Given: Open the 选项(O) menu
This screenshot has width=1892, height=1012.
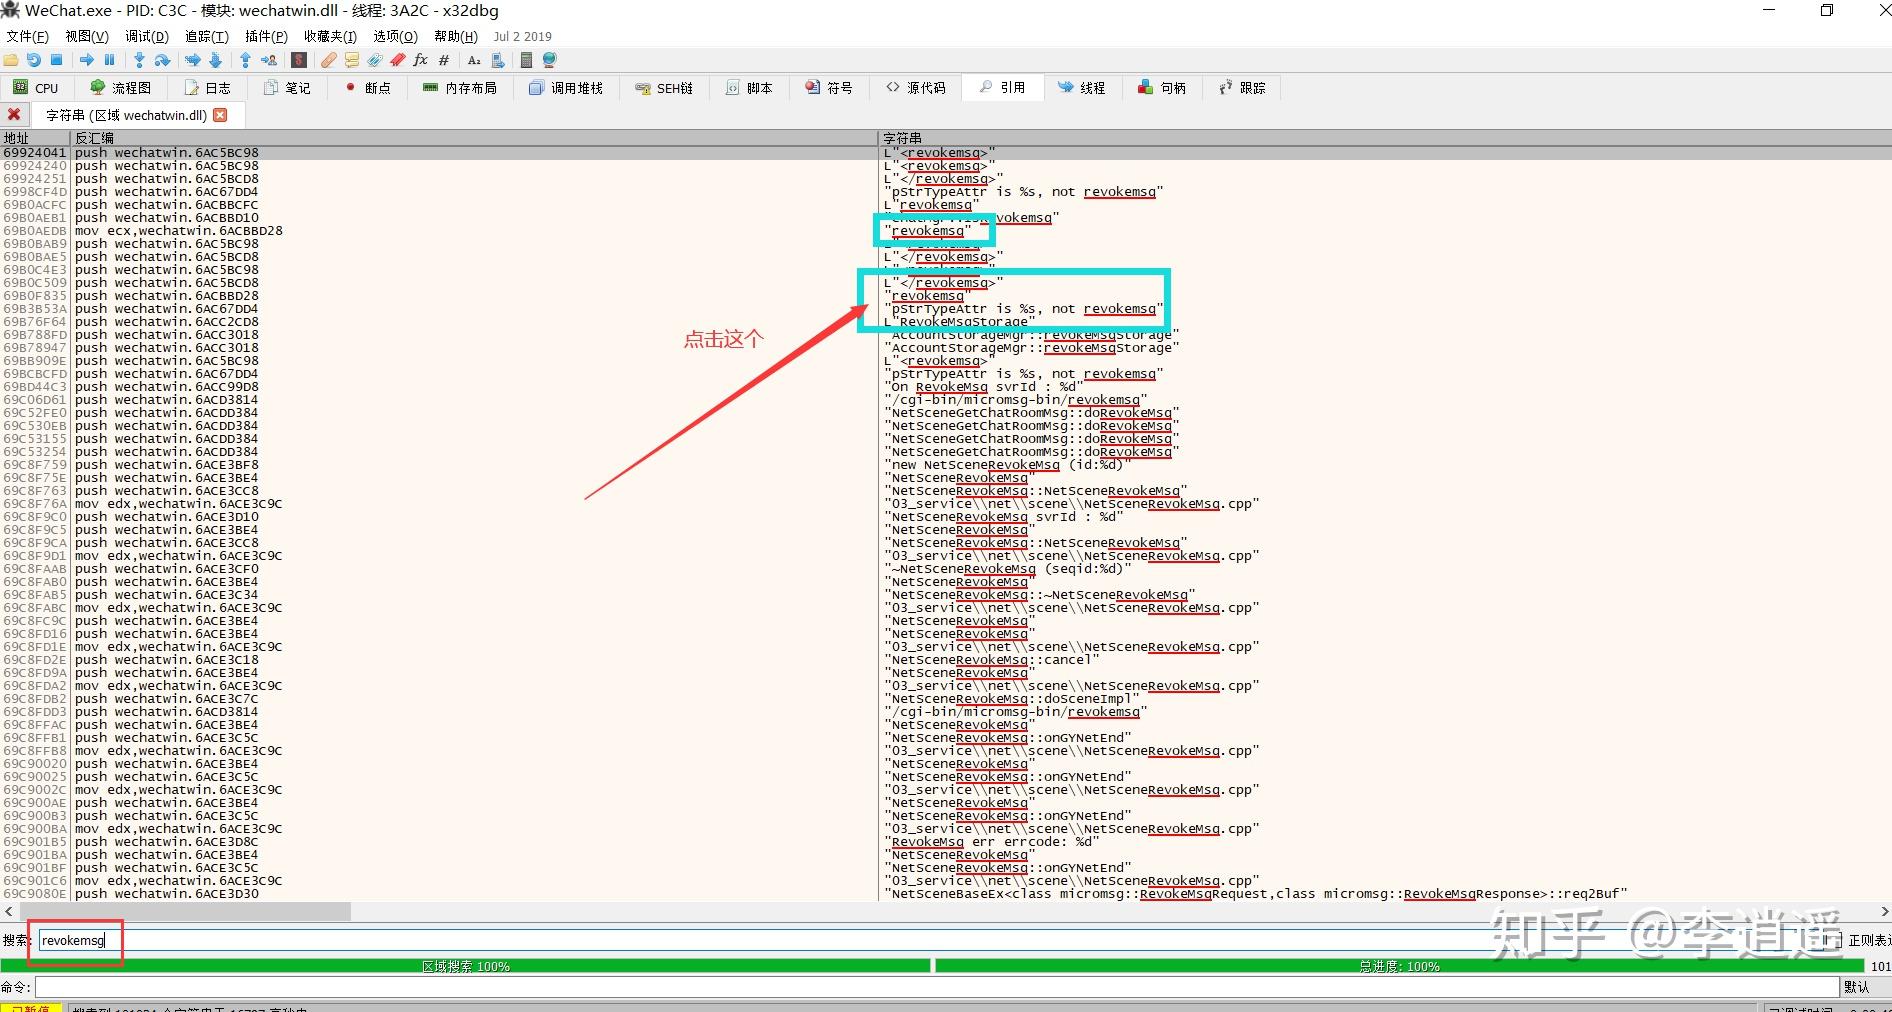Looking at the screenshot, I should coord(395,36).
